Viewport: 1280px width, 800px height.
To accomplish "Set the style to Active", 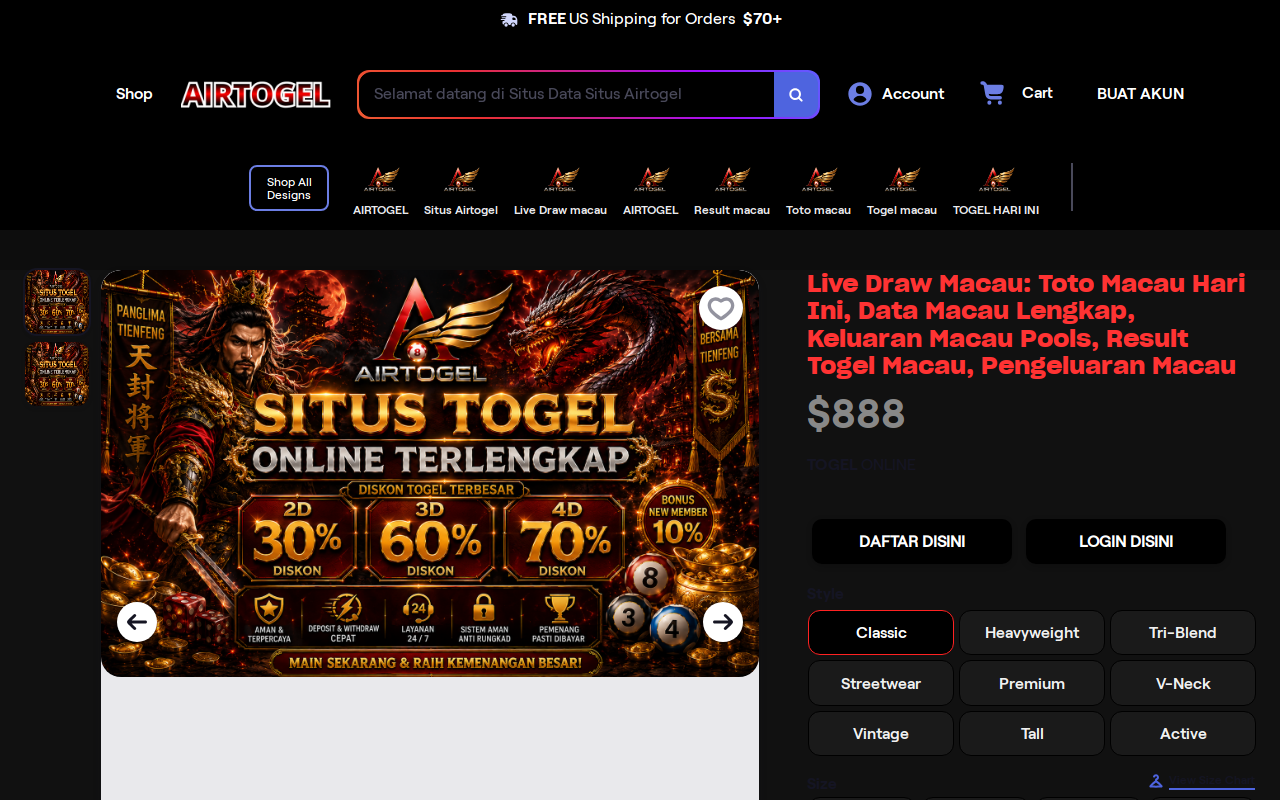I will click(x=1183, y=734).
